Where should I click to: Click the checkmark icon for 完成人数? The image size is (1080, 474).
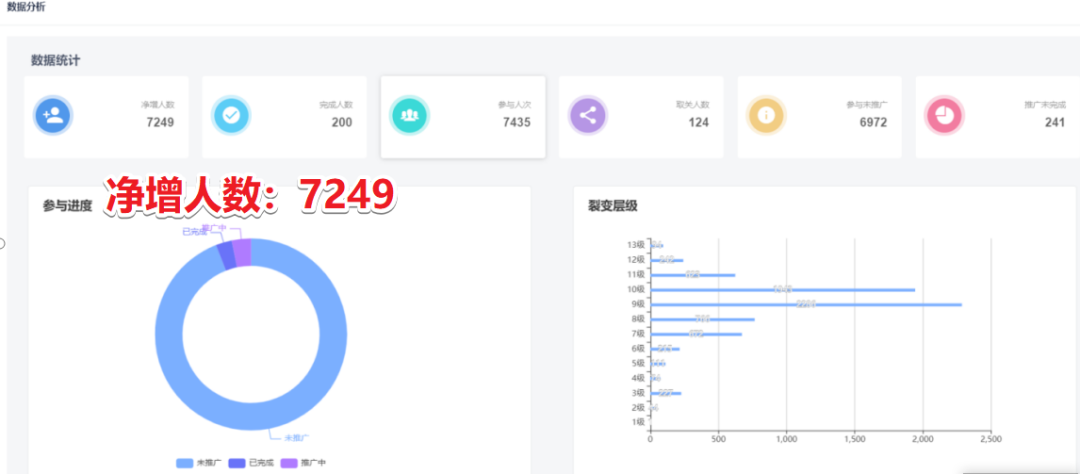pos(231,115)
